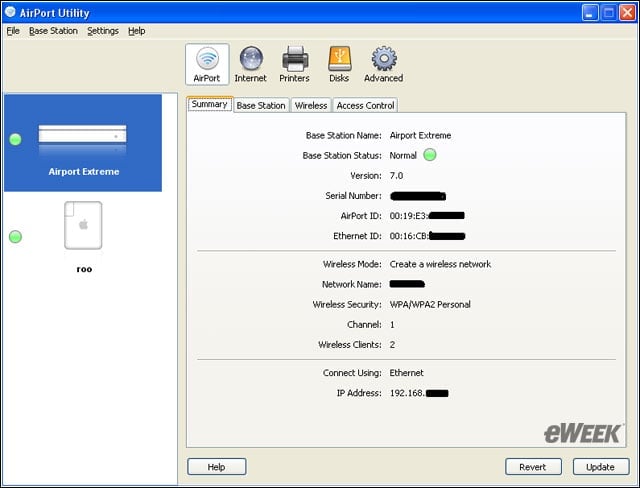640x488 pixels.
Task: Select the Airport Extreme base station in sidebar
Action: coord(83,143)
